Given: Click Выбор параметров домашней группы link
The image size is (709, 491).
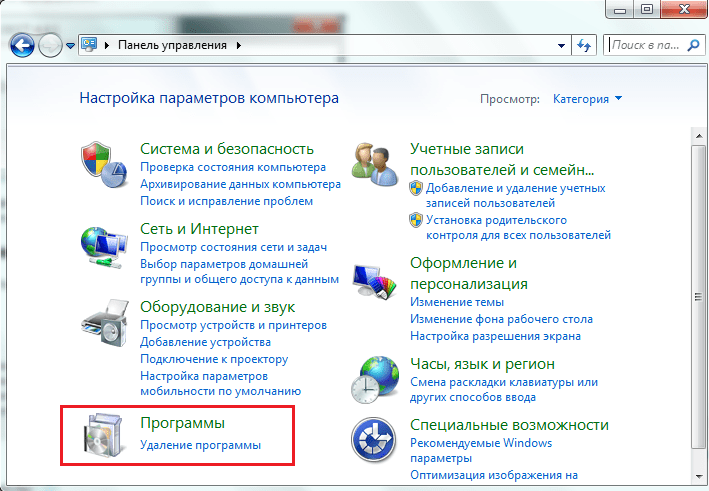Looking at the screenshot, I should [239, 272].
